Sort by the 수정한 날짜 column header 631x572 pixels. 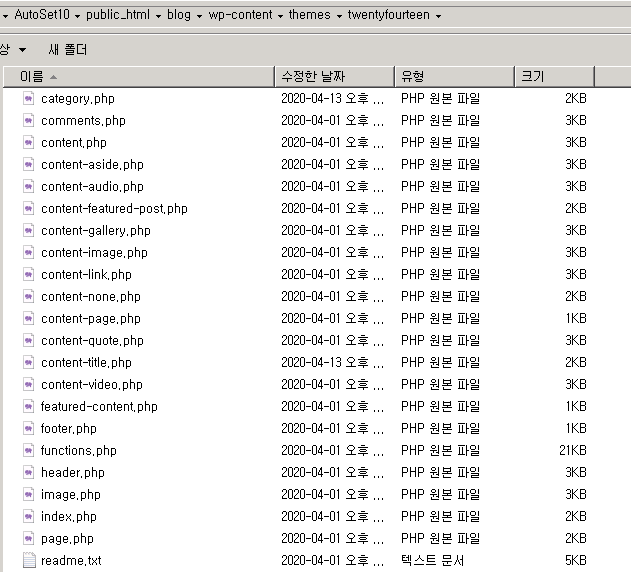point(334,76)
